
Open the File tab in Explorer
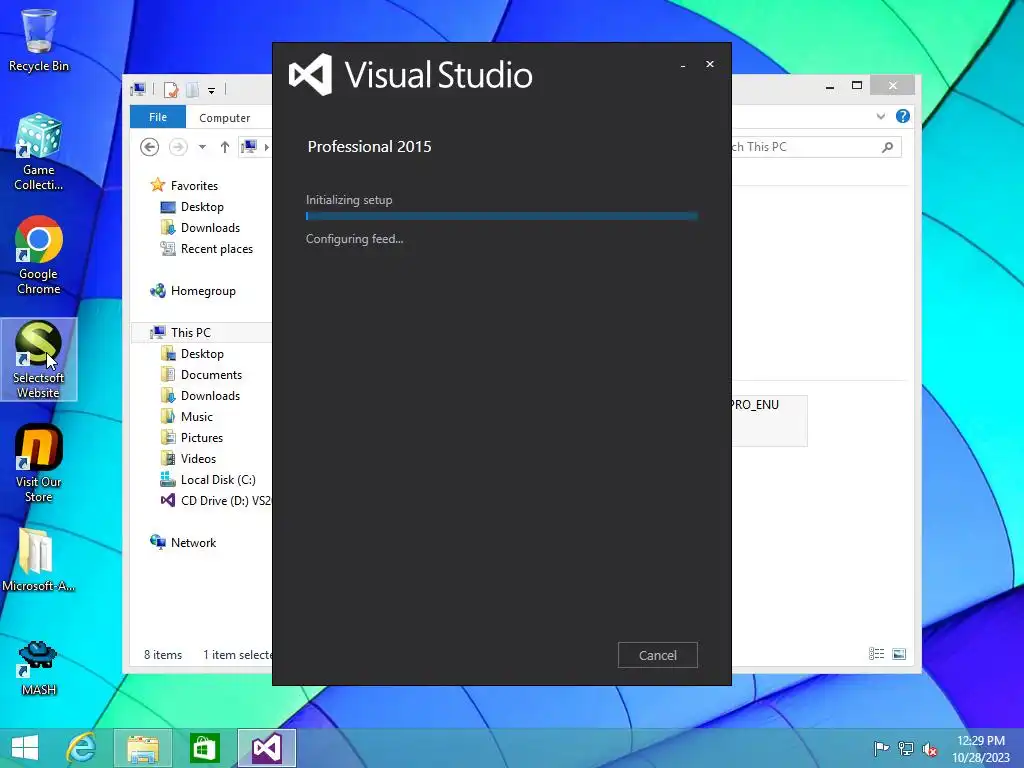coord(158,117)
